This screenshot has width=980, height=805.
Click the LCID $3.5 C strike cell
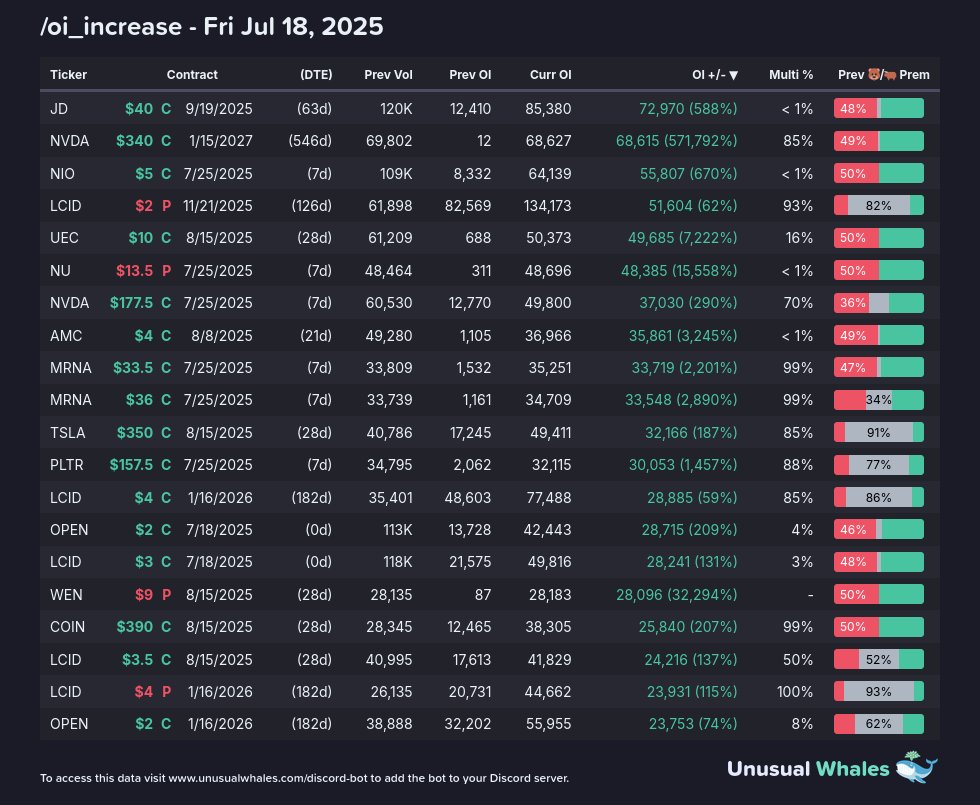(147, 659)
